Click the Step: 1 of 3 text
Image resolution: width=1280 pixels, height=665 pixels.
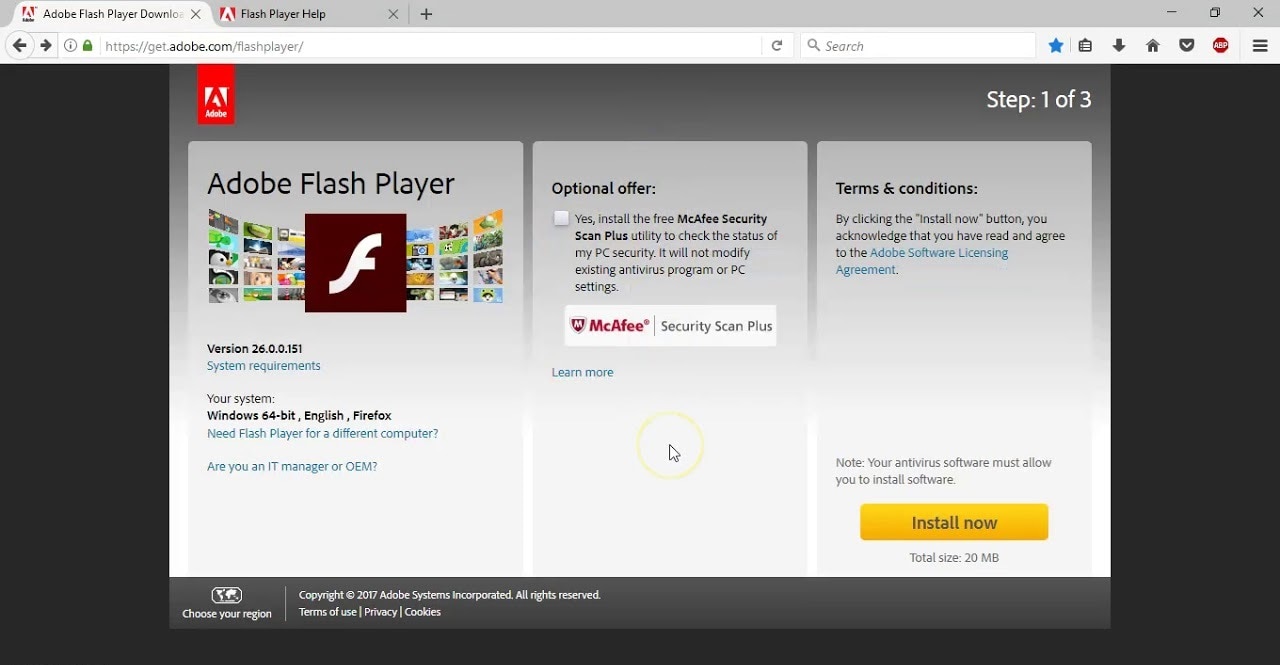1038,99
